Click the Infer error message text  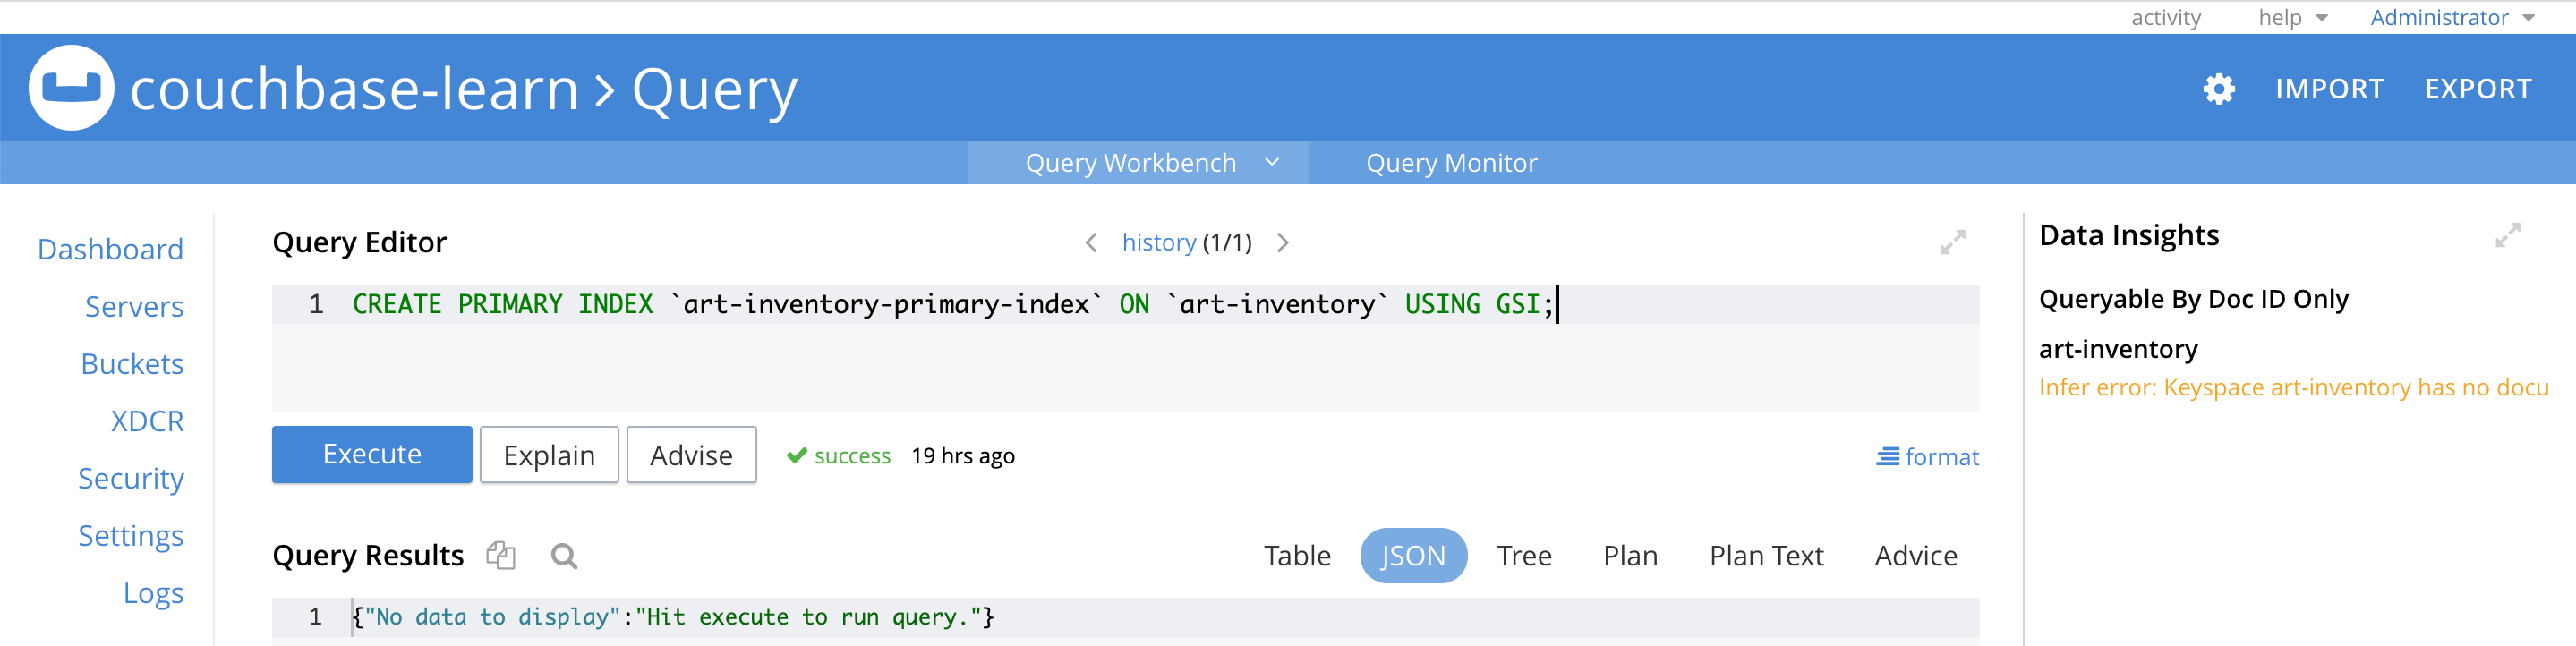[x=2293, y=388]
